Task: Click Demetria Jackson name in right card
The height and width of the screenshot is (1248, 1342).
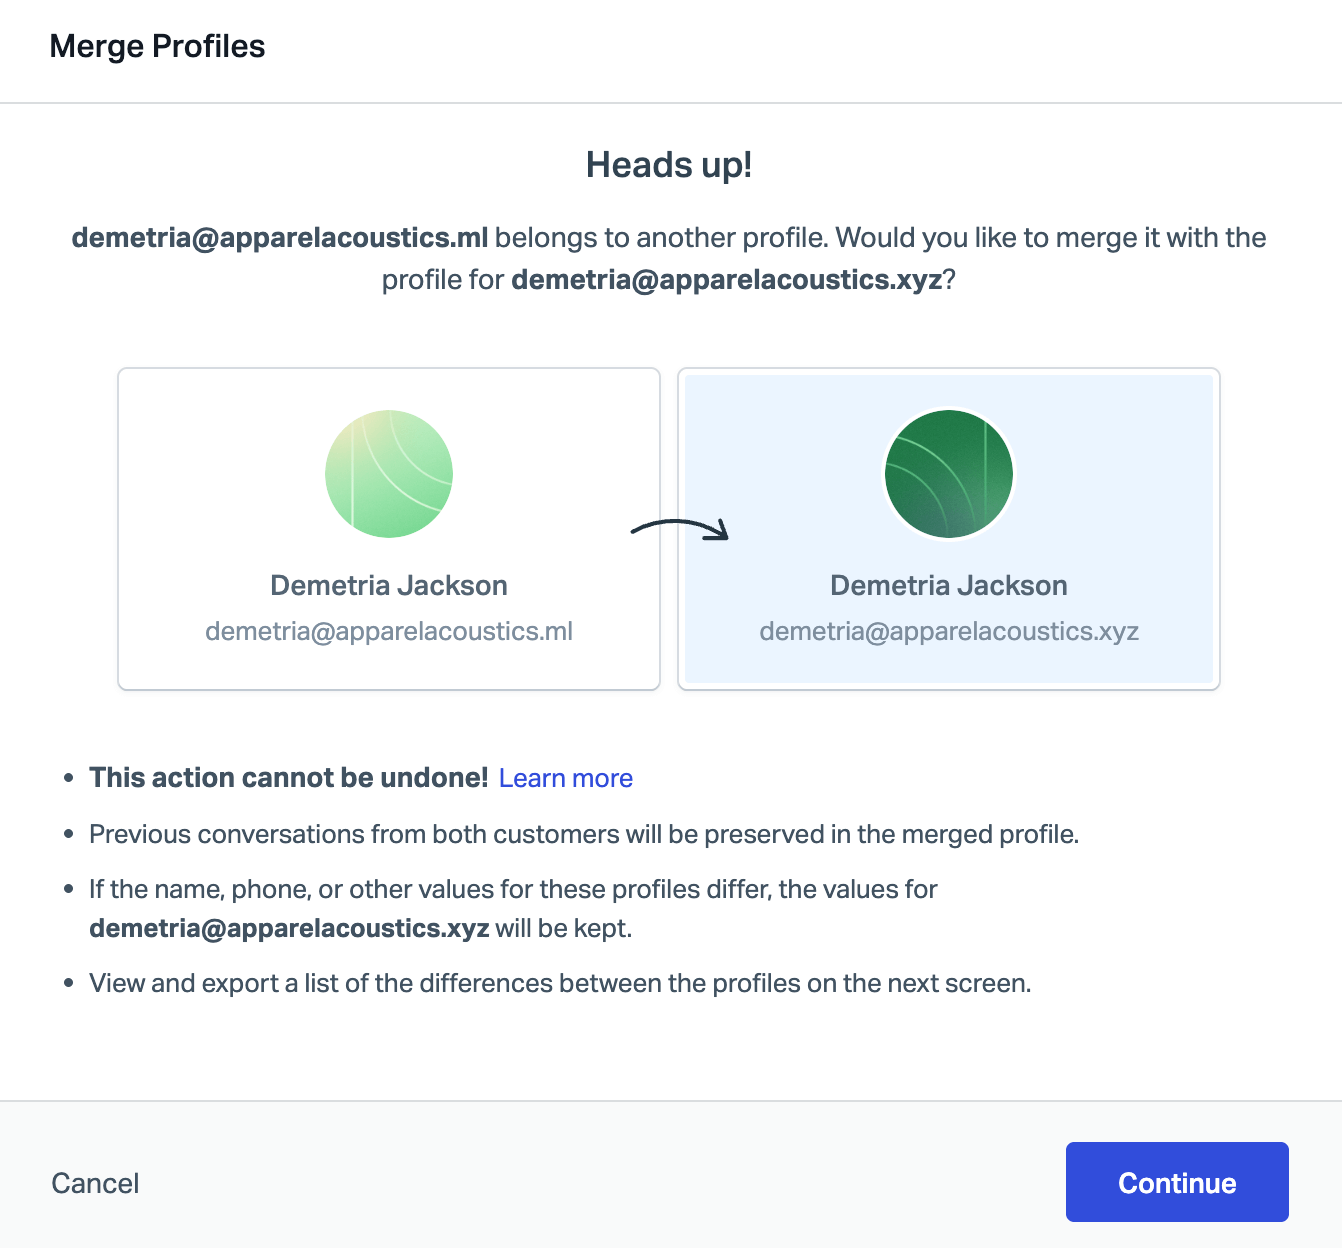Action: tap(949, 585)
